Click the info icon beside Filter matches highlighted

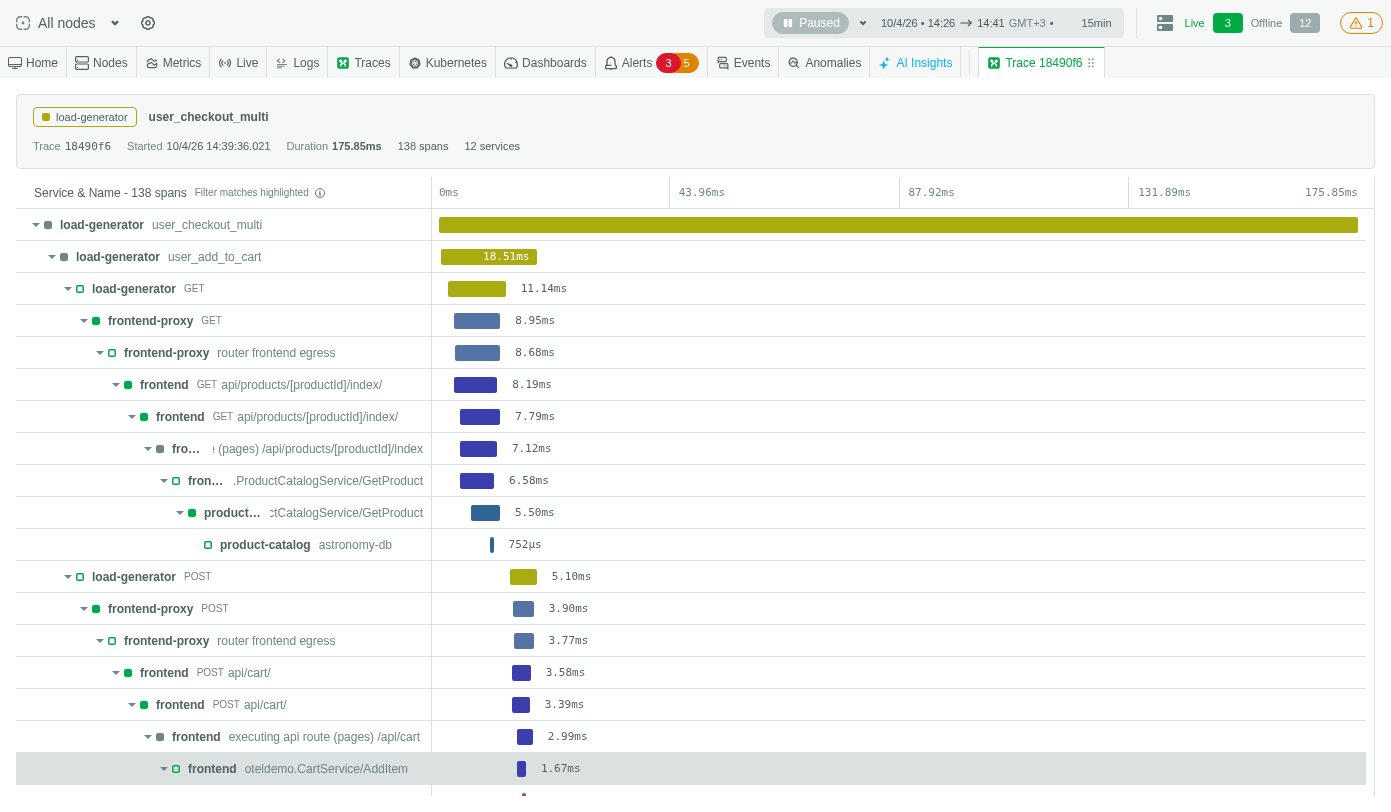(320, 193)
